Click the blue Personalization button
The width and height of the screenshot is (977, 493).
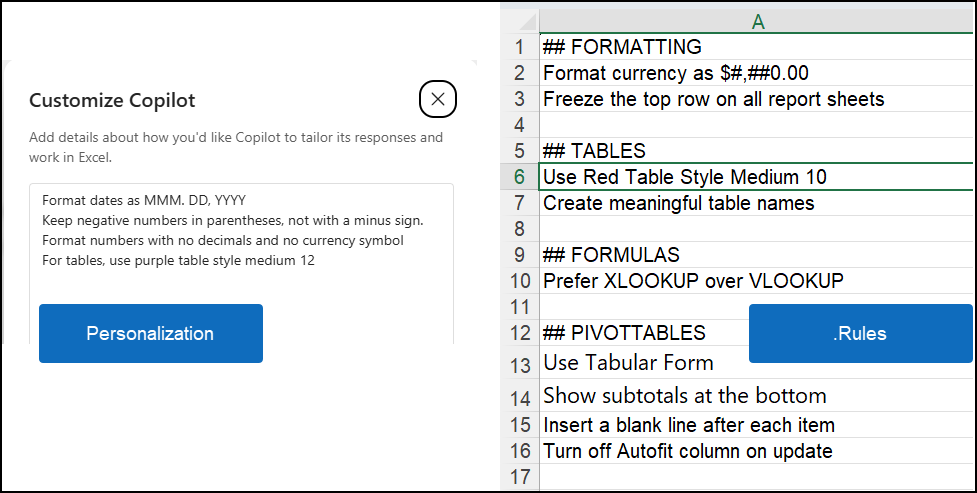tap(151, 333)
